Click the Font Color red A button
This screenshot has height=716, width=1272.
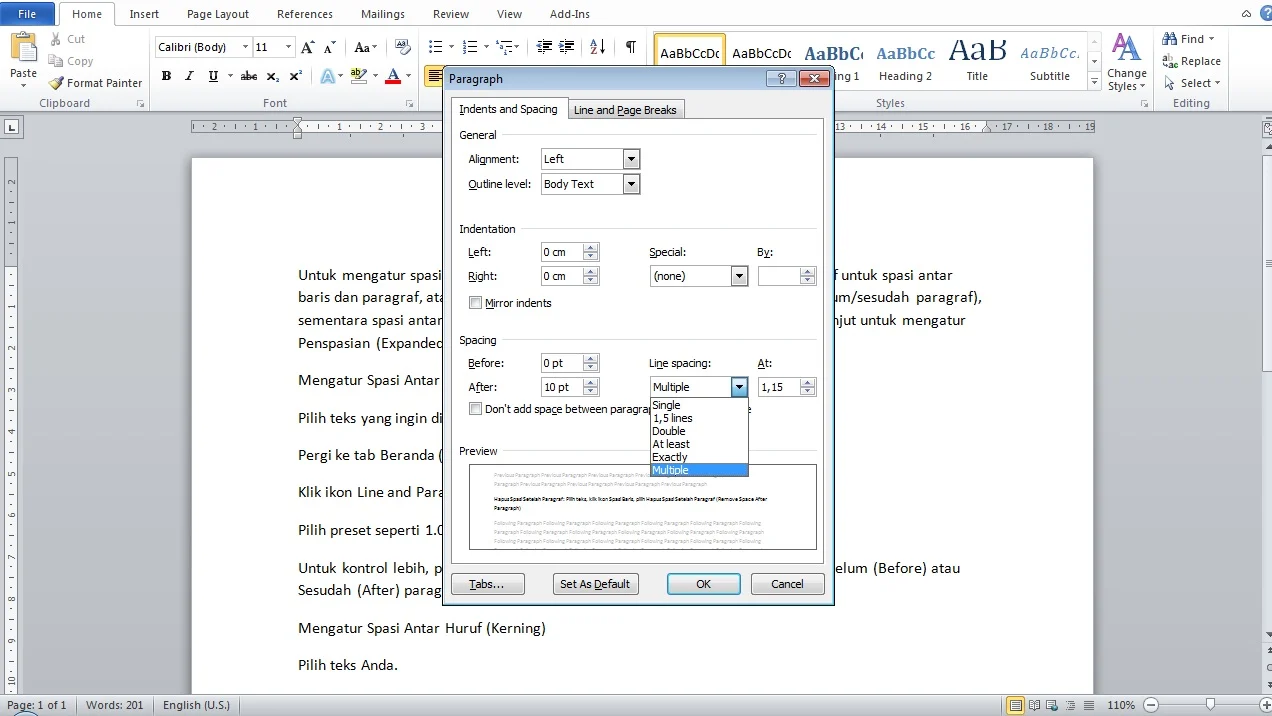pos(392,76)
